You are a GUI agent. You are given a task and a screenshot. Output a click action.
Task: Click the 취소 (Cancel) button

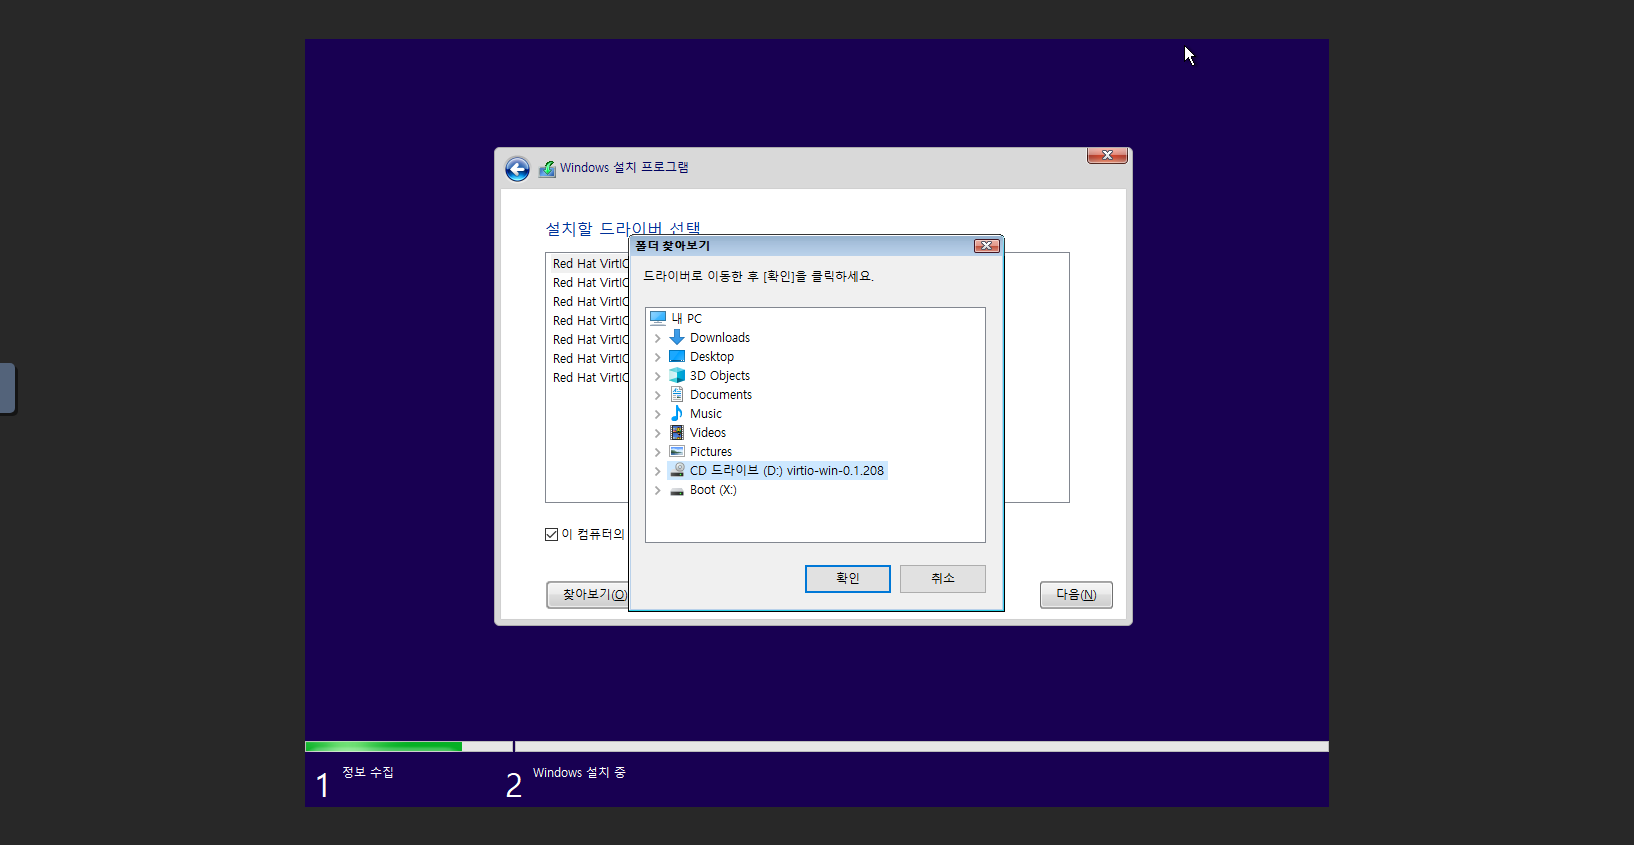[x=942, y=578]
